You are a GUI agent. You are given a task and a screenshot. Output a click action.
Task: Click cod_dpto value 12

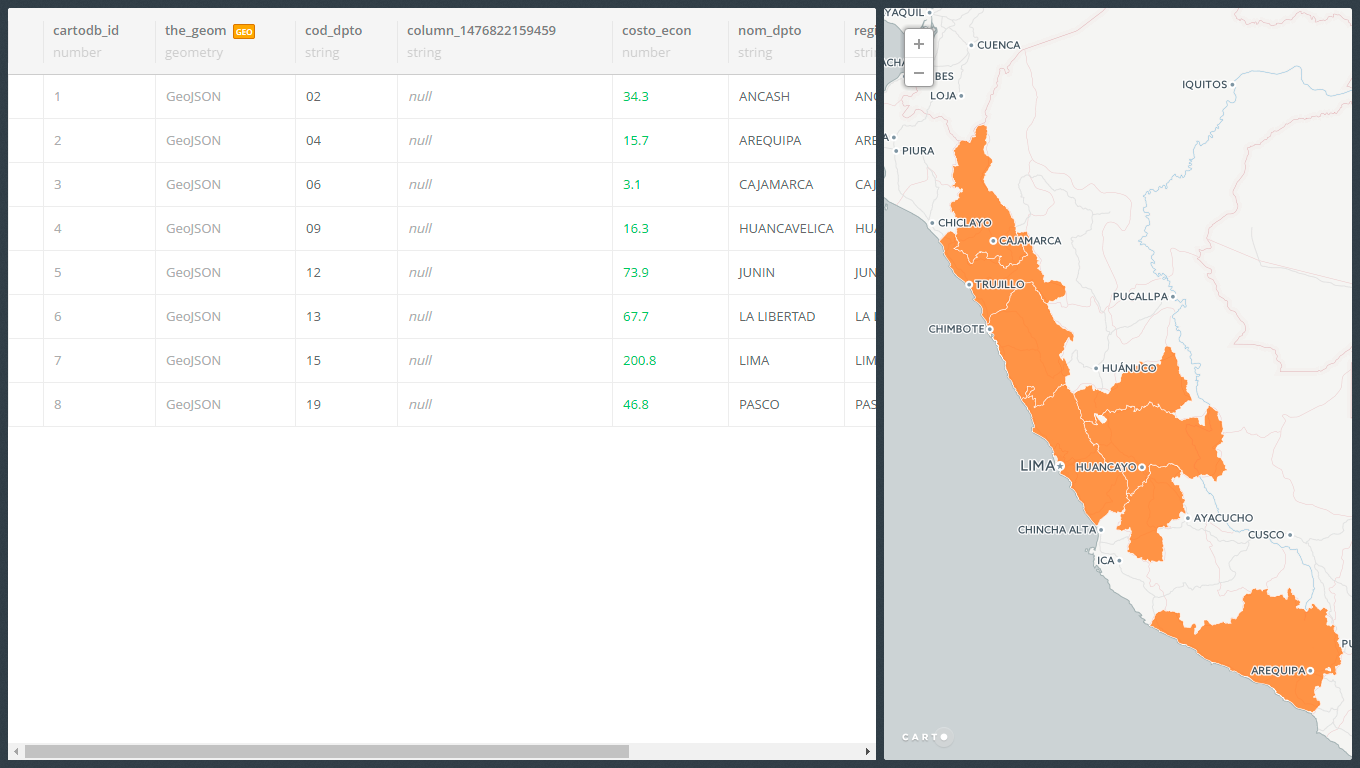click(x=314, y=273)
